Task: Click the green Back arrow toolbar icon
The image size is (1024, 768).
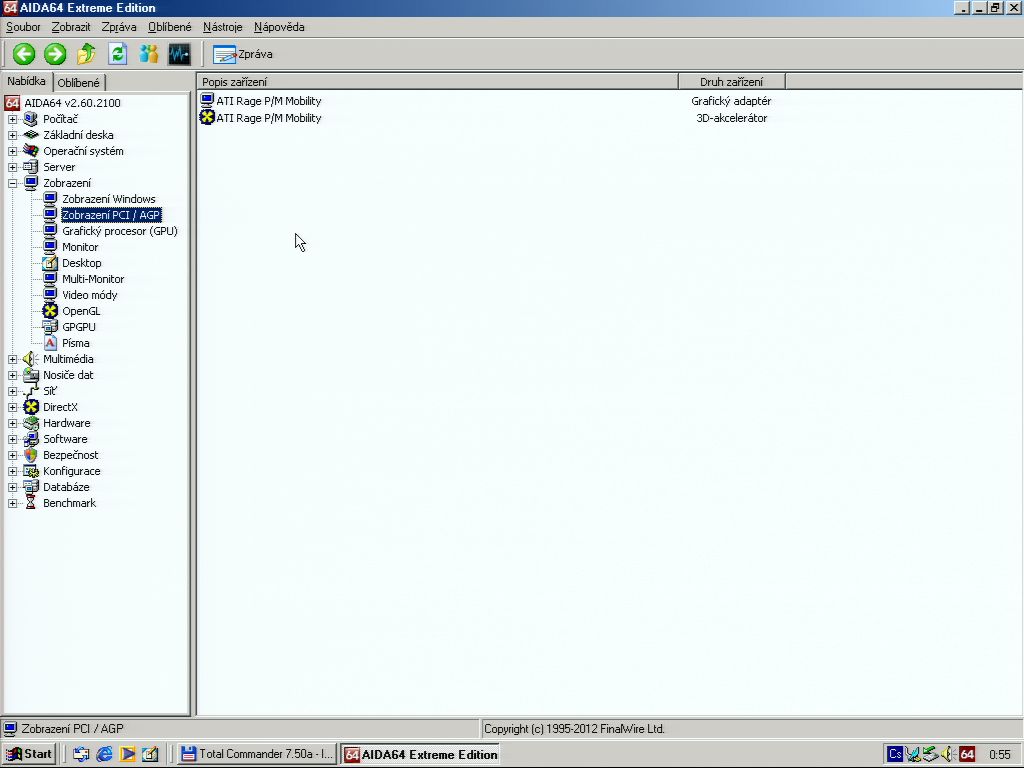Action: tap(24, 54)
